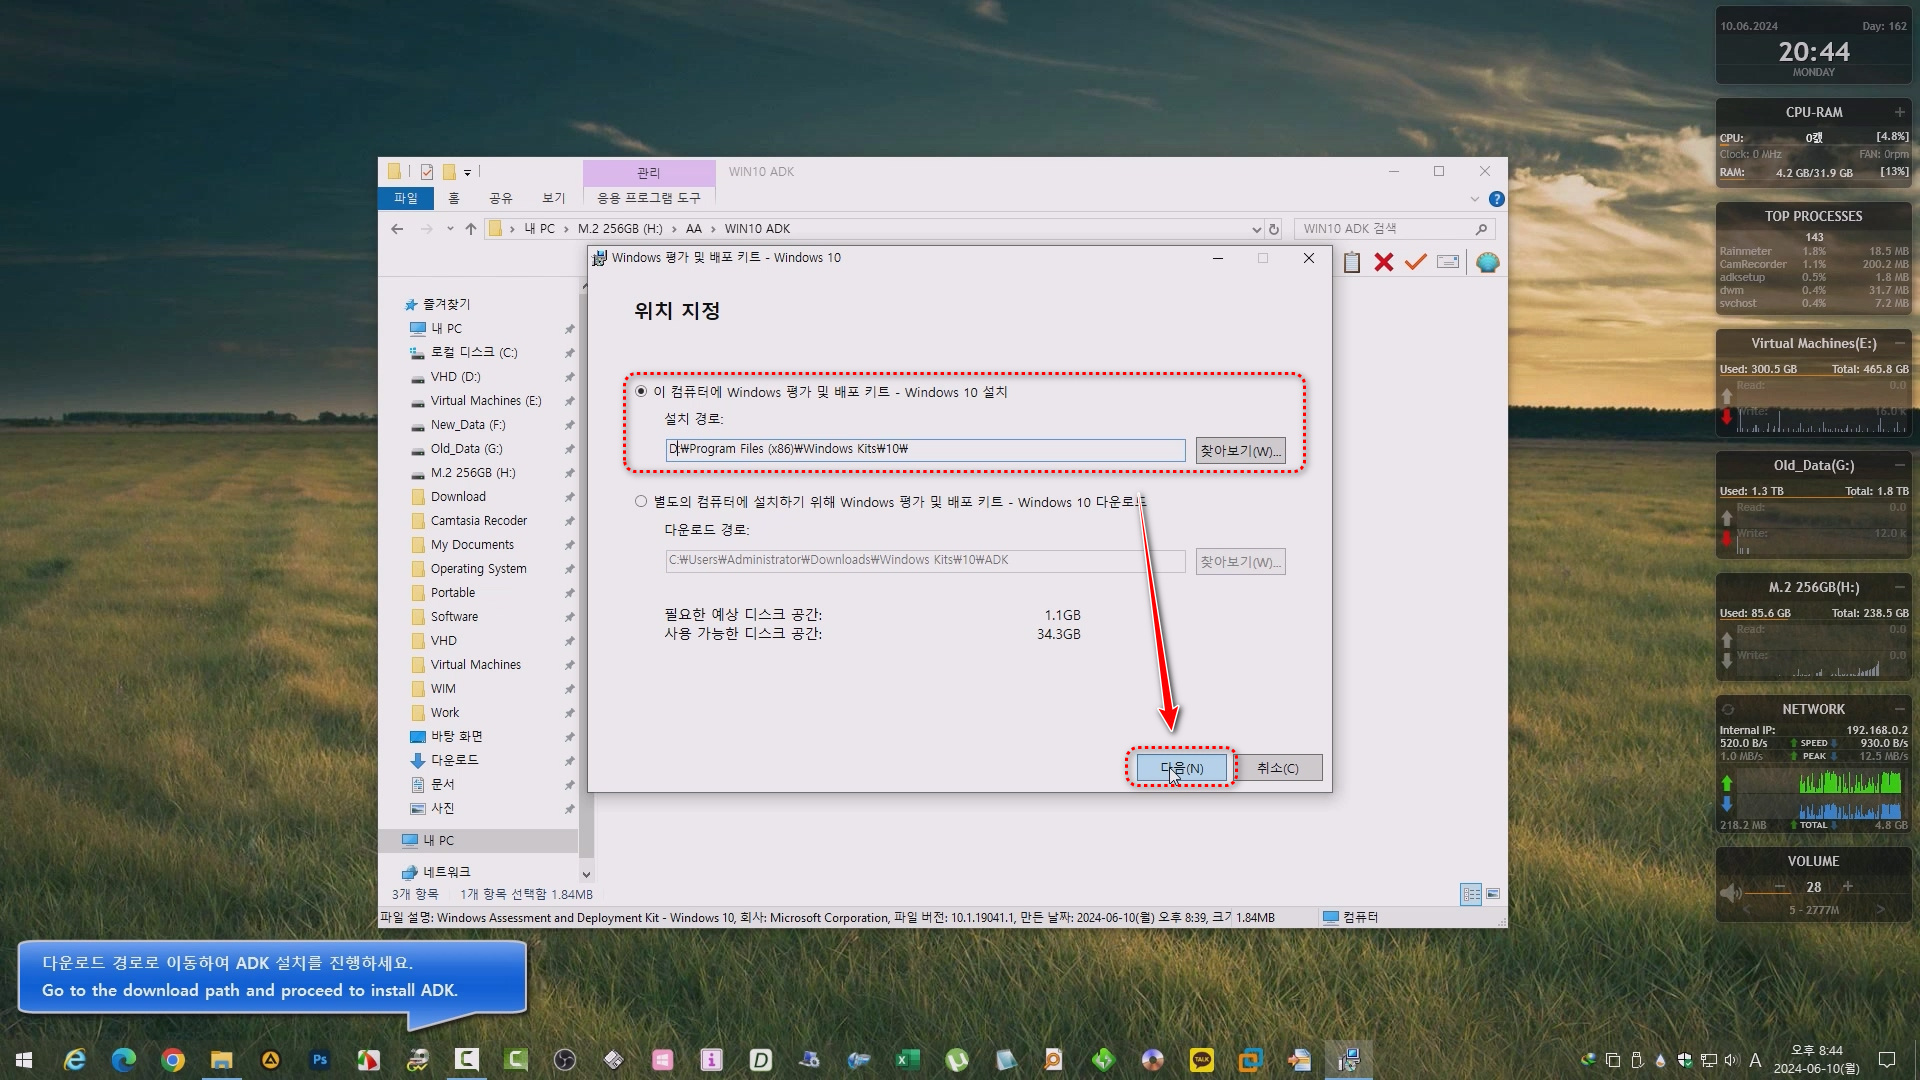
Task: Open Excel from the taskbar
Action: (907, 1060)
